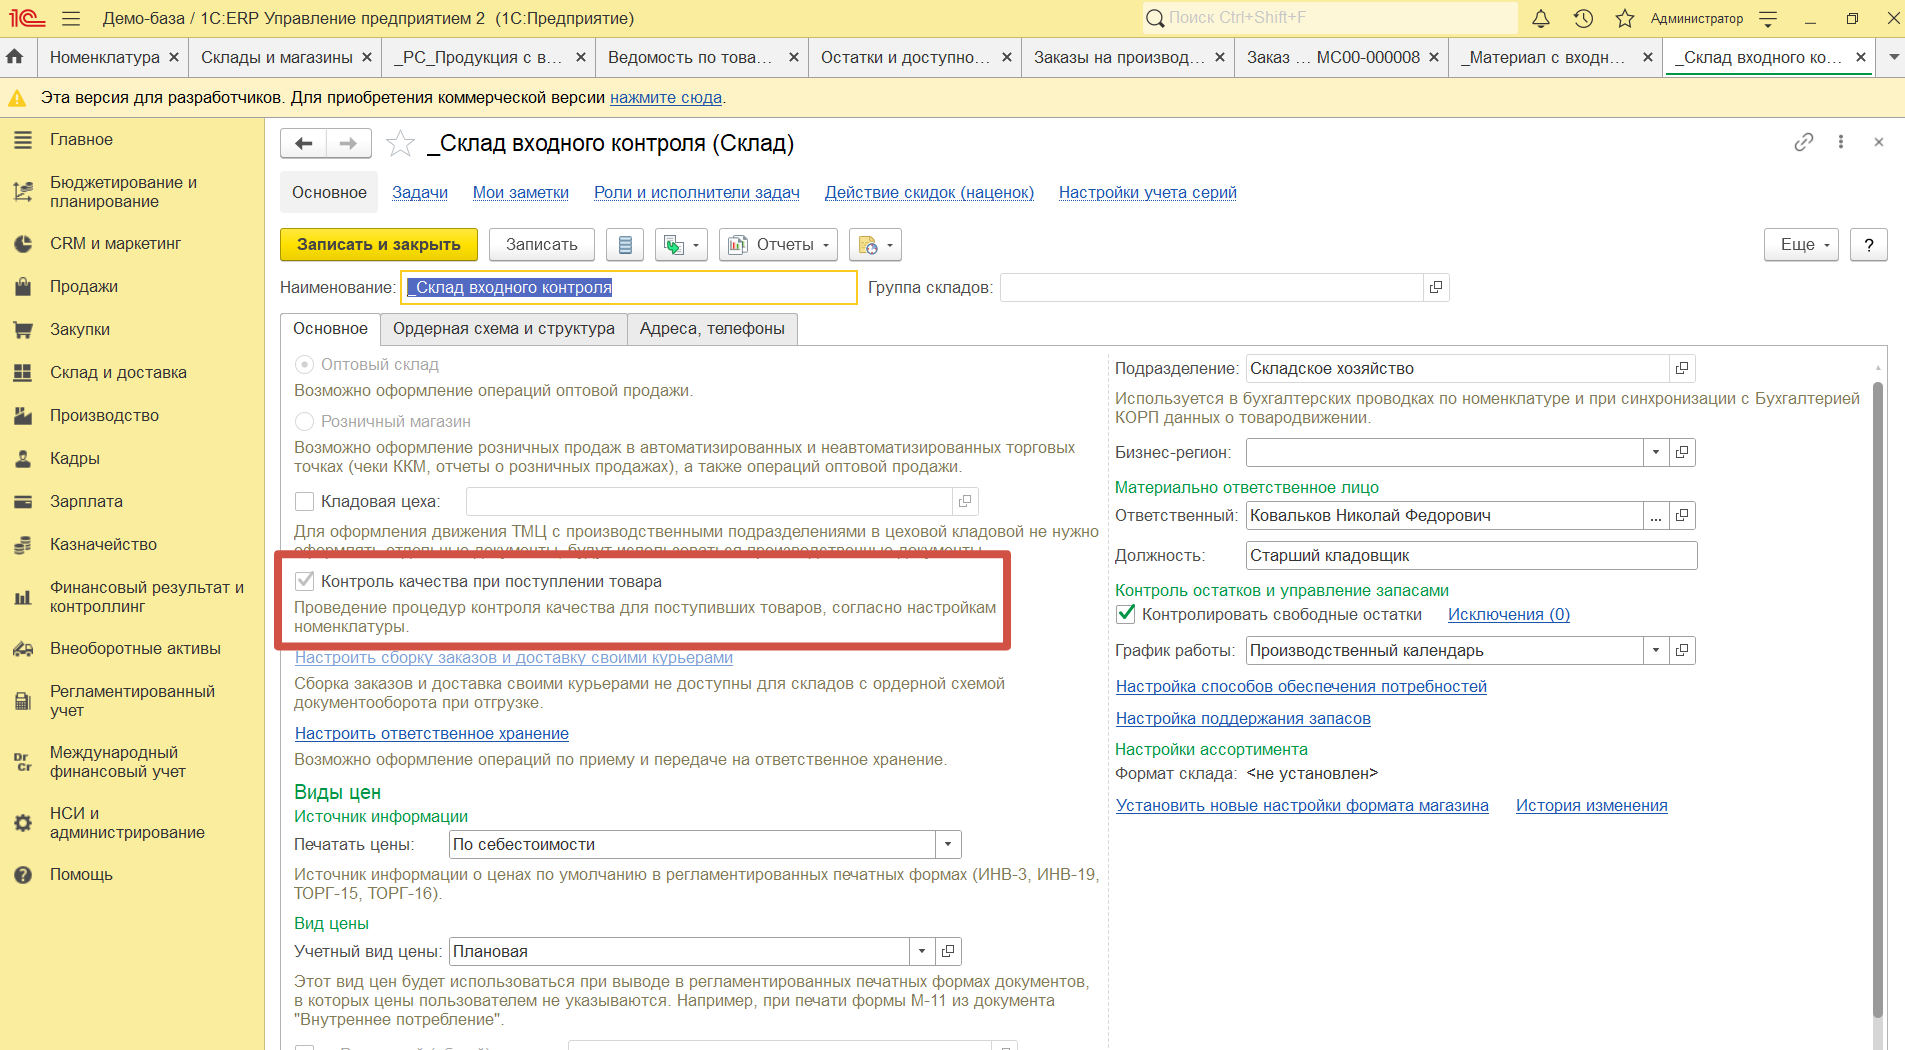This screenshot has height=1050, width=1905.
Task: Open Склады и магазины window tab
Action: 276,57
